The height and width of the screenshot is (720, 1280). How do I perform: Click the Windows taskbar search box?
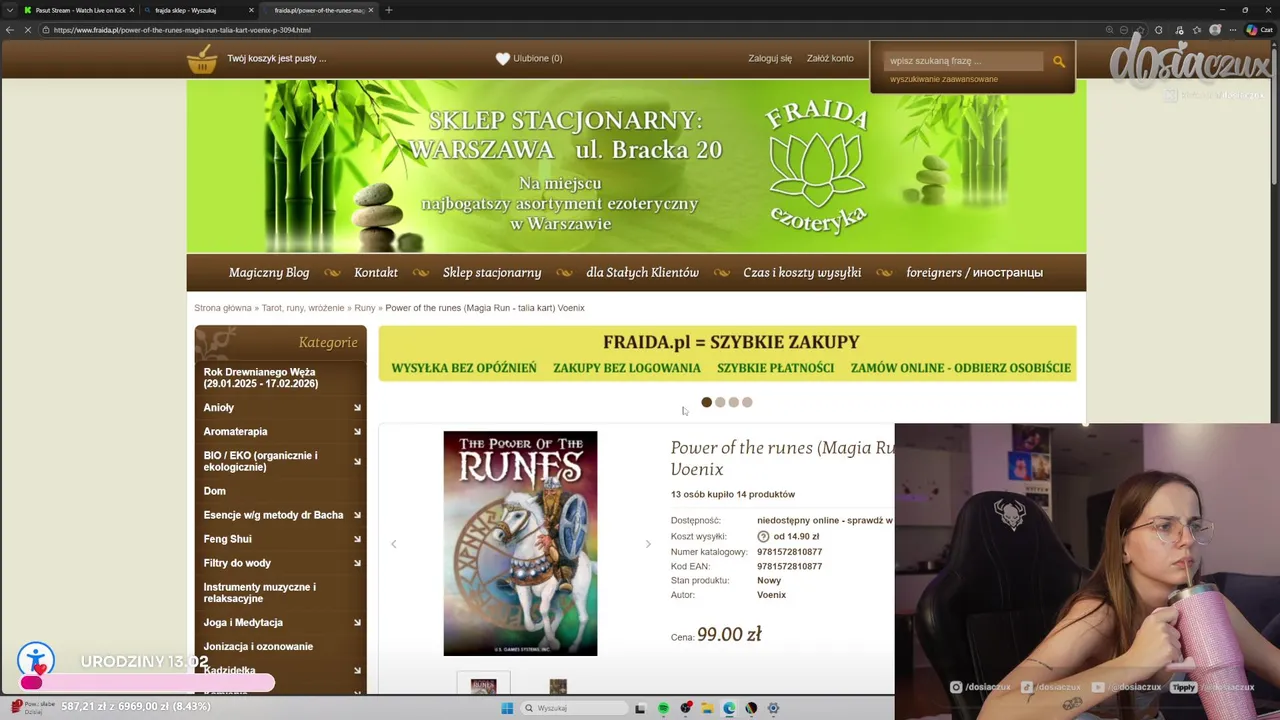[x=575, y=708]
